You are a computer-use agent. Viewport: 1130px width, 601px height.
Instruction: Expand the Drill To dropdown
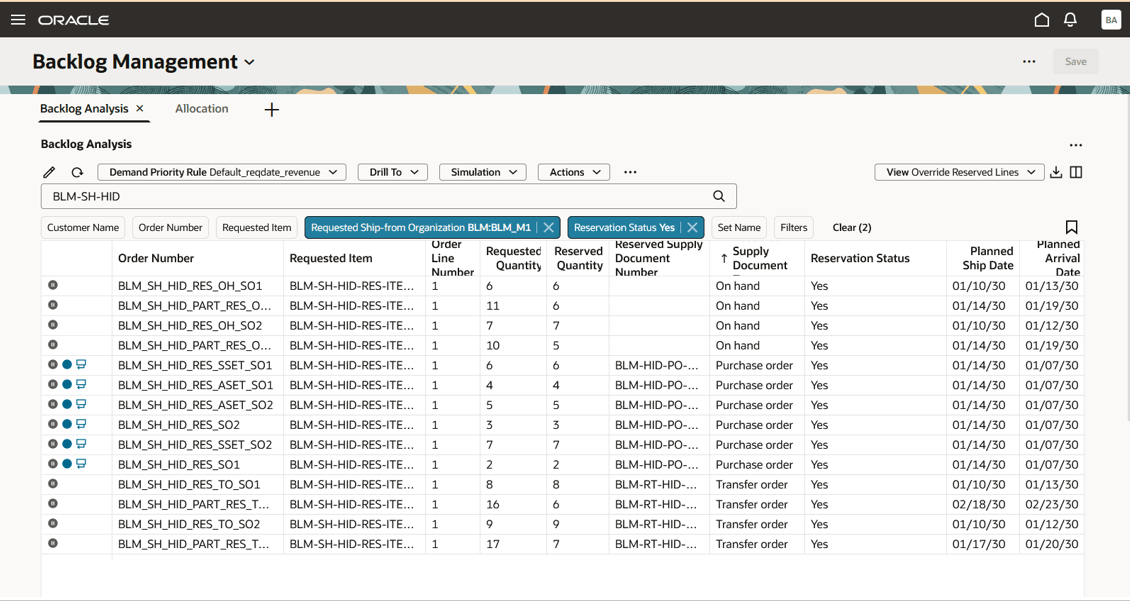coord(392,171)
